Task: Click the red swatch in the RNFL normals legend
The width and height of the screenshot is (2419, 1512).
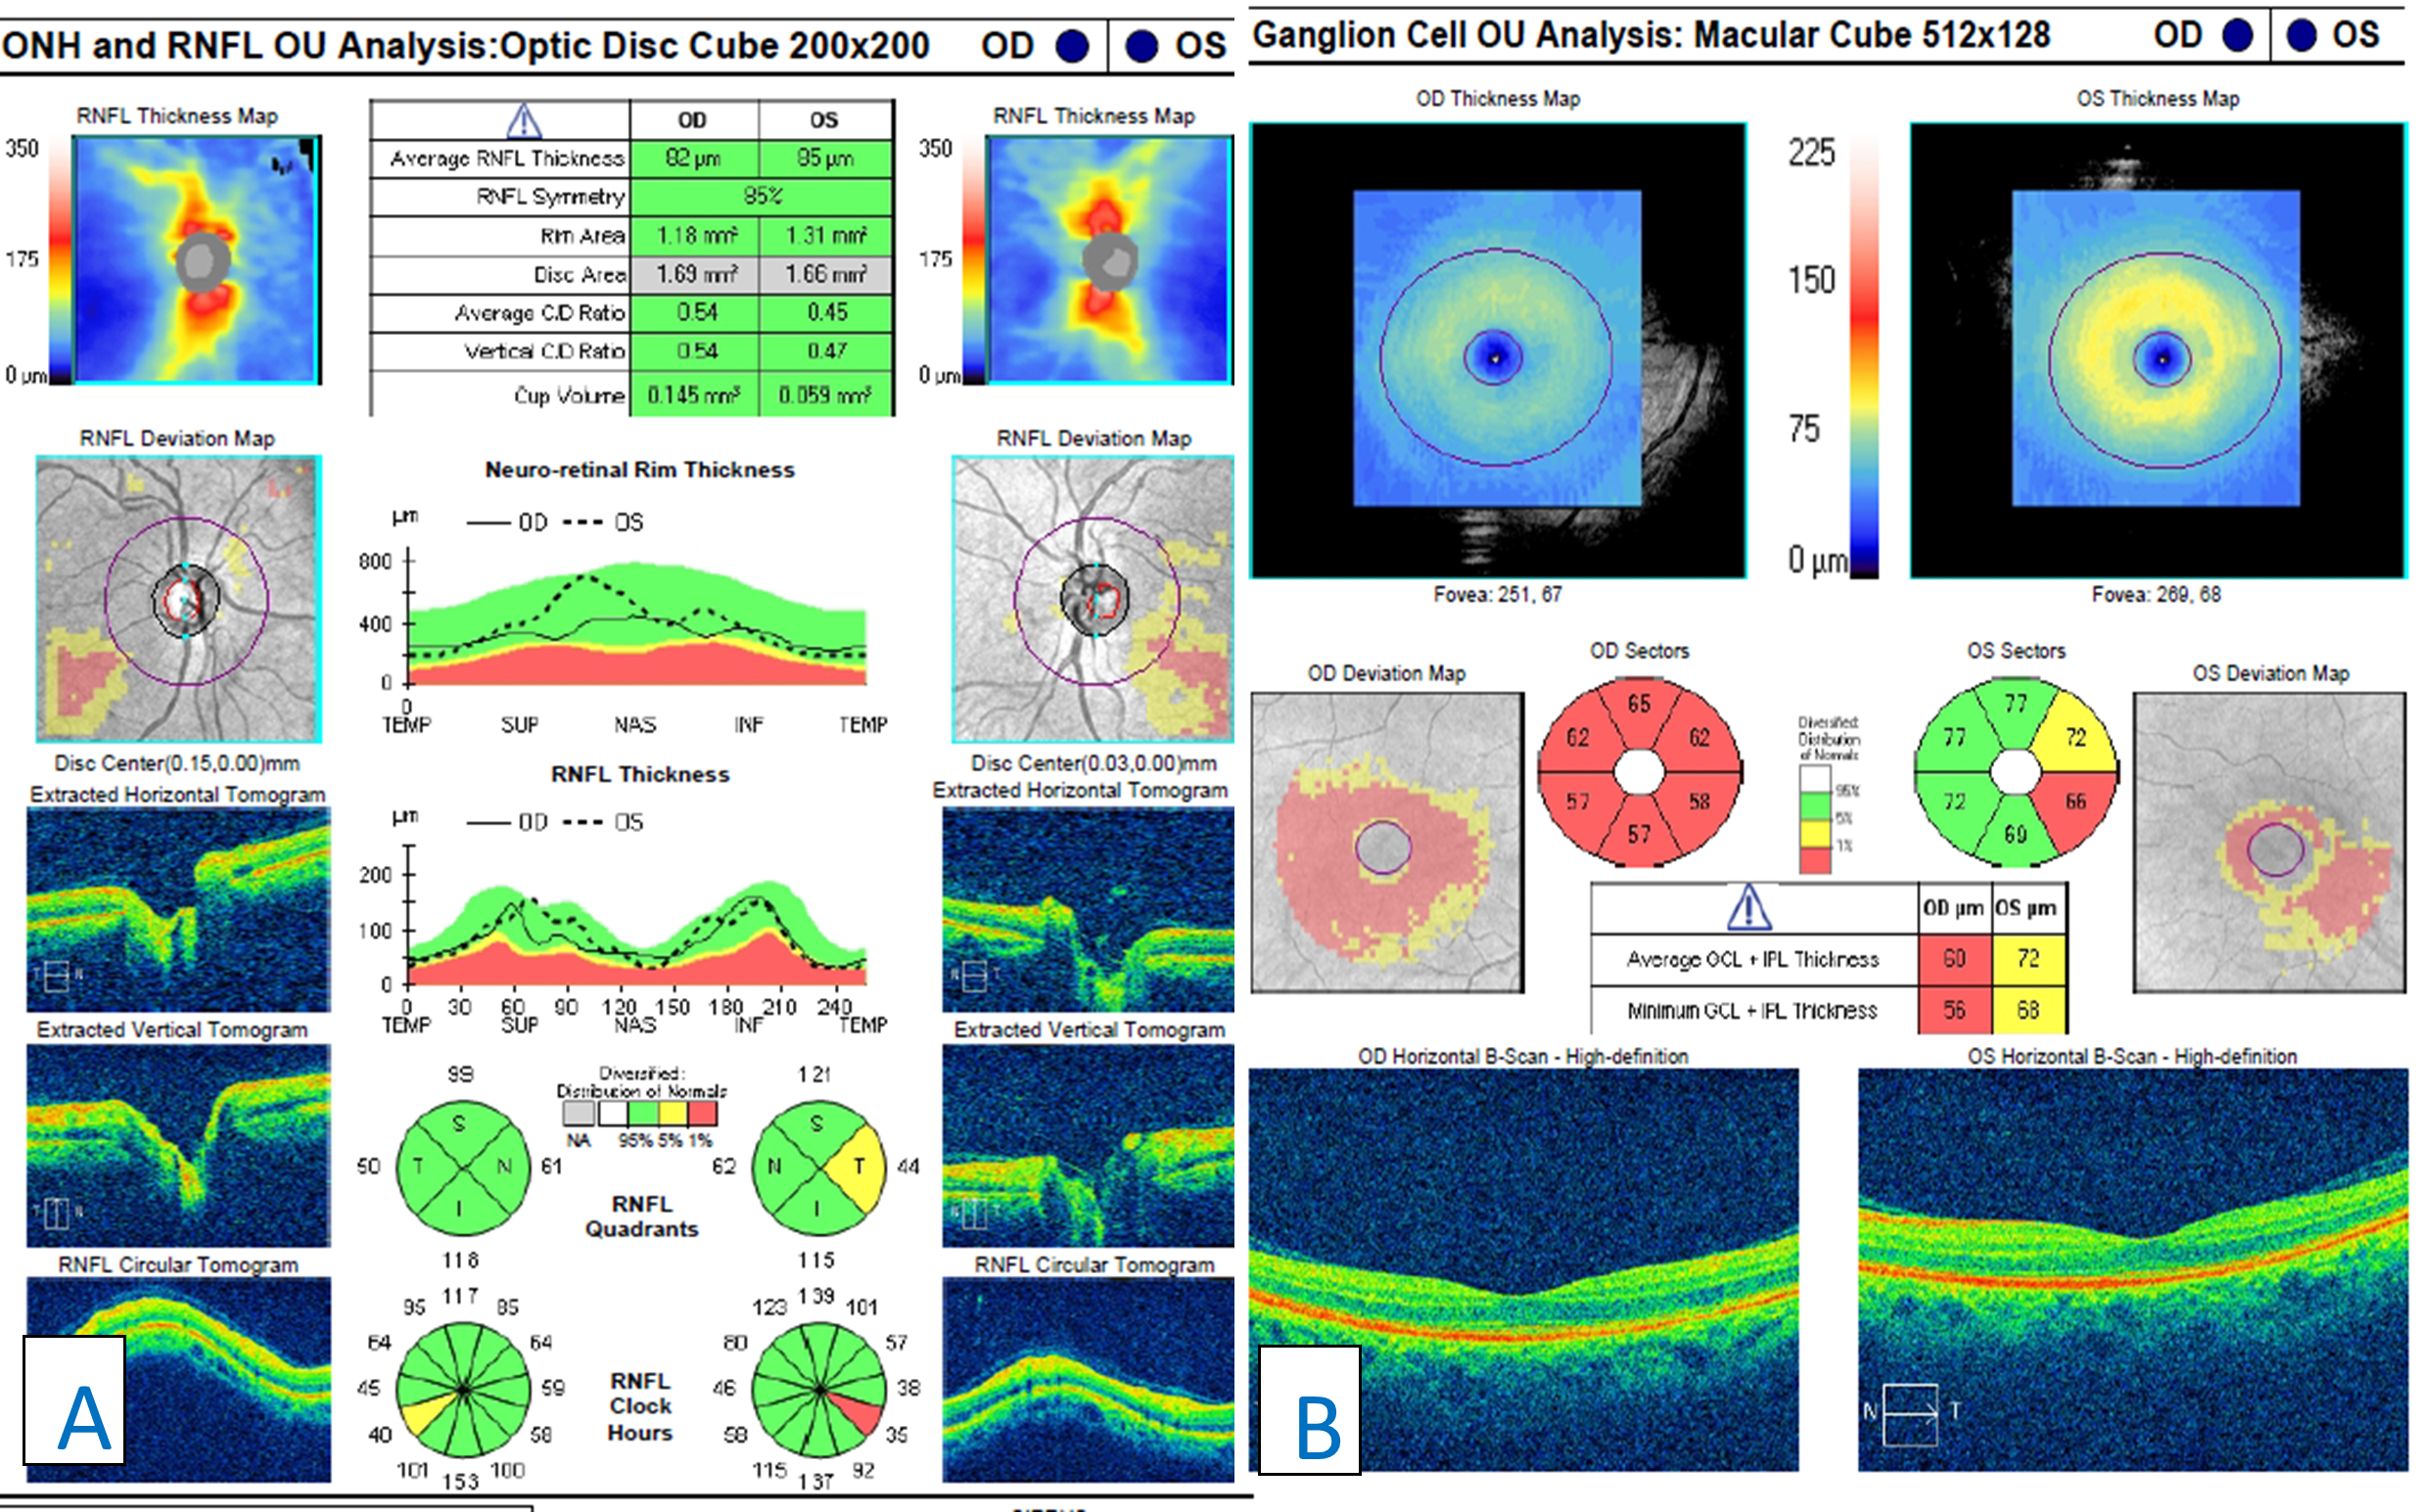Action: coord(702,1112)
